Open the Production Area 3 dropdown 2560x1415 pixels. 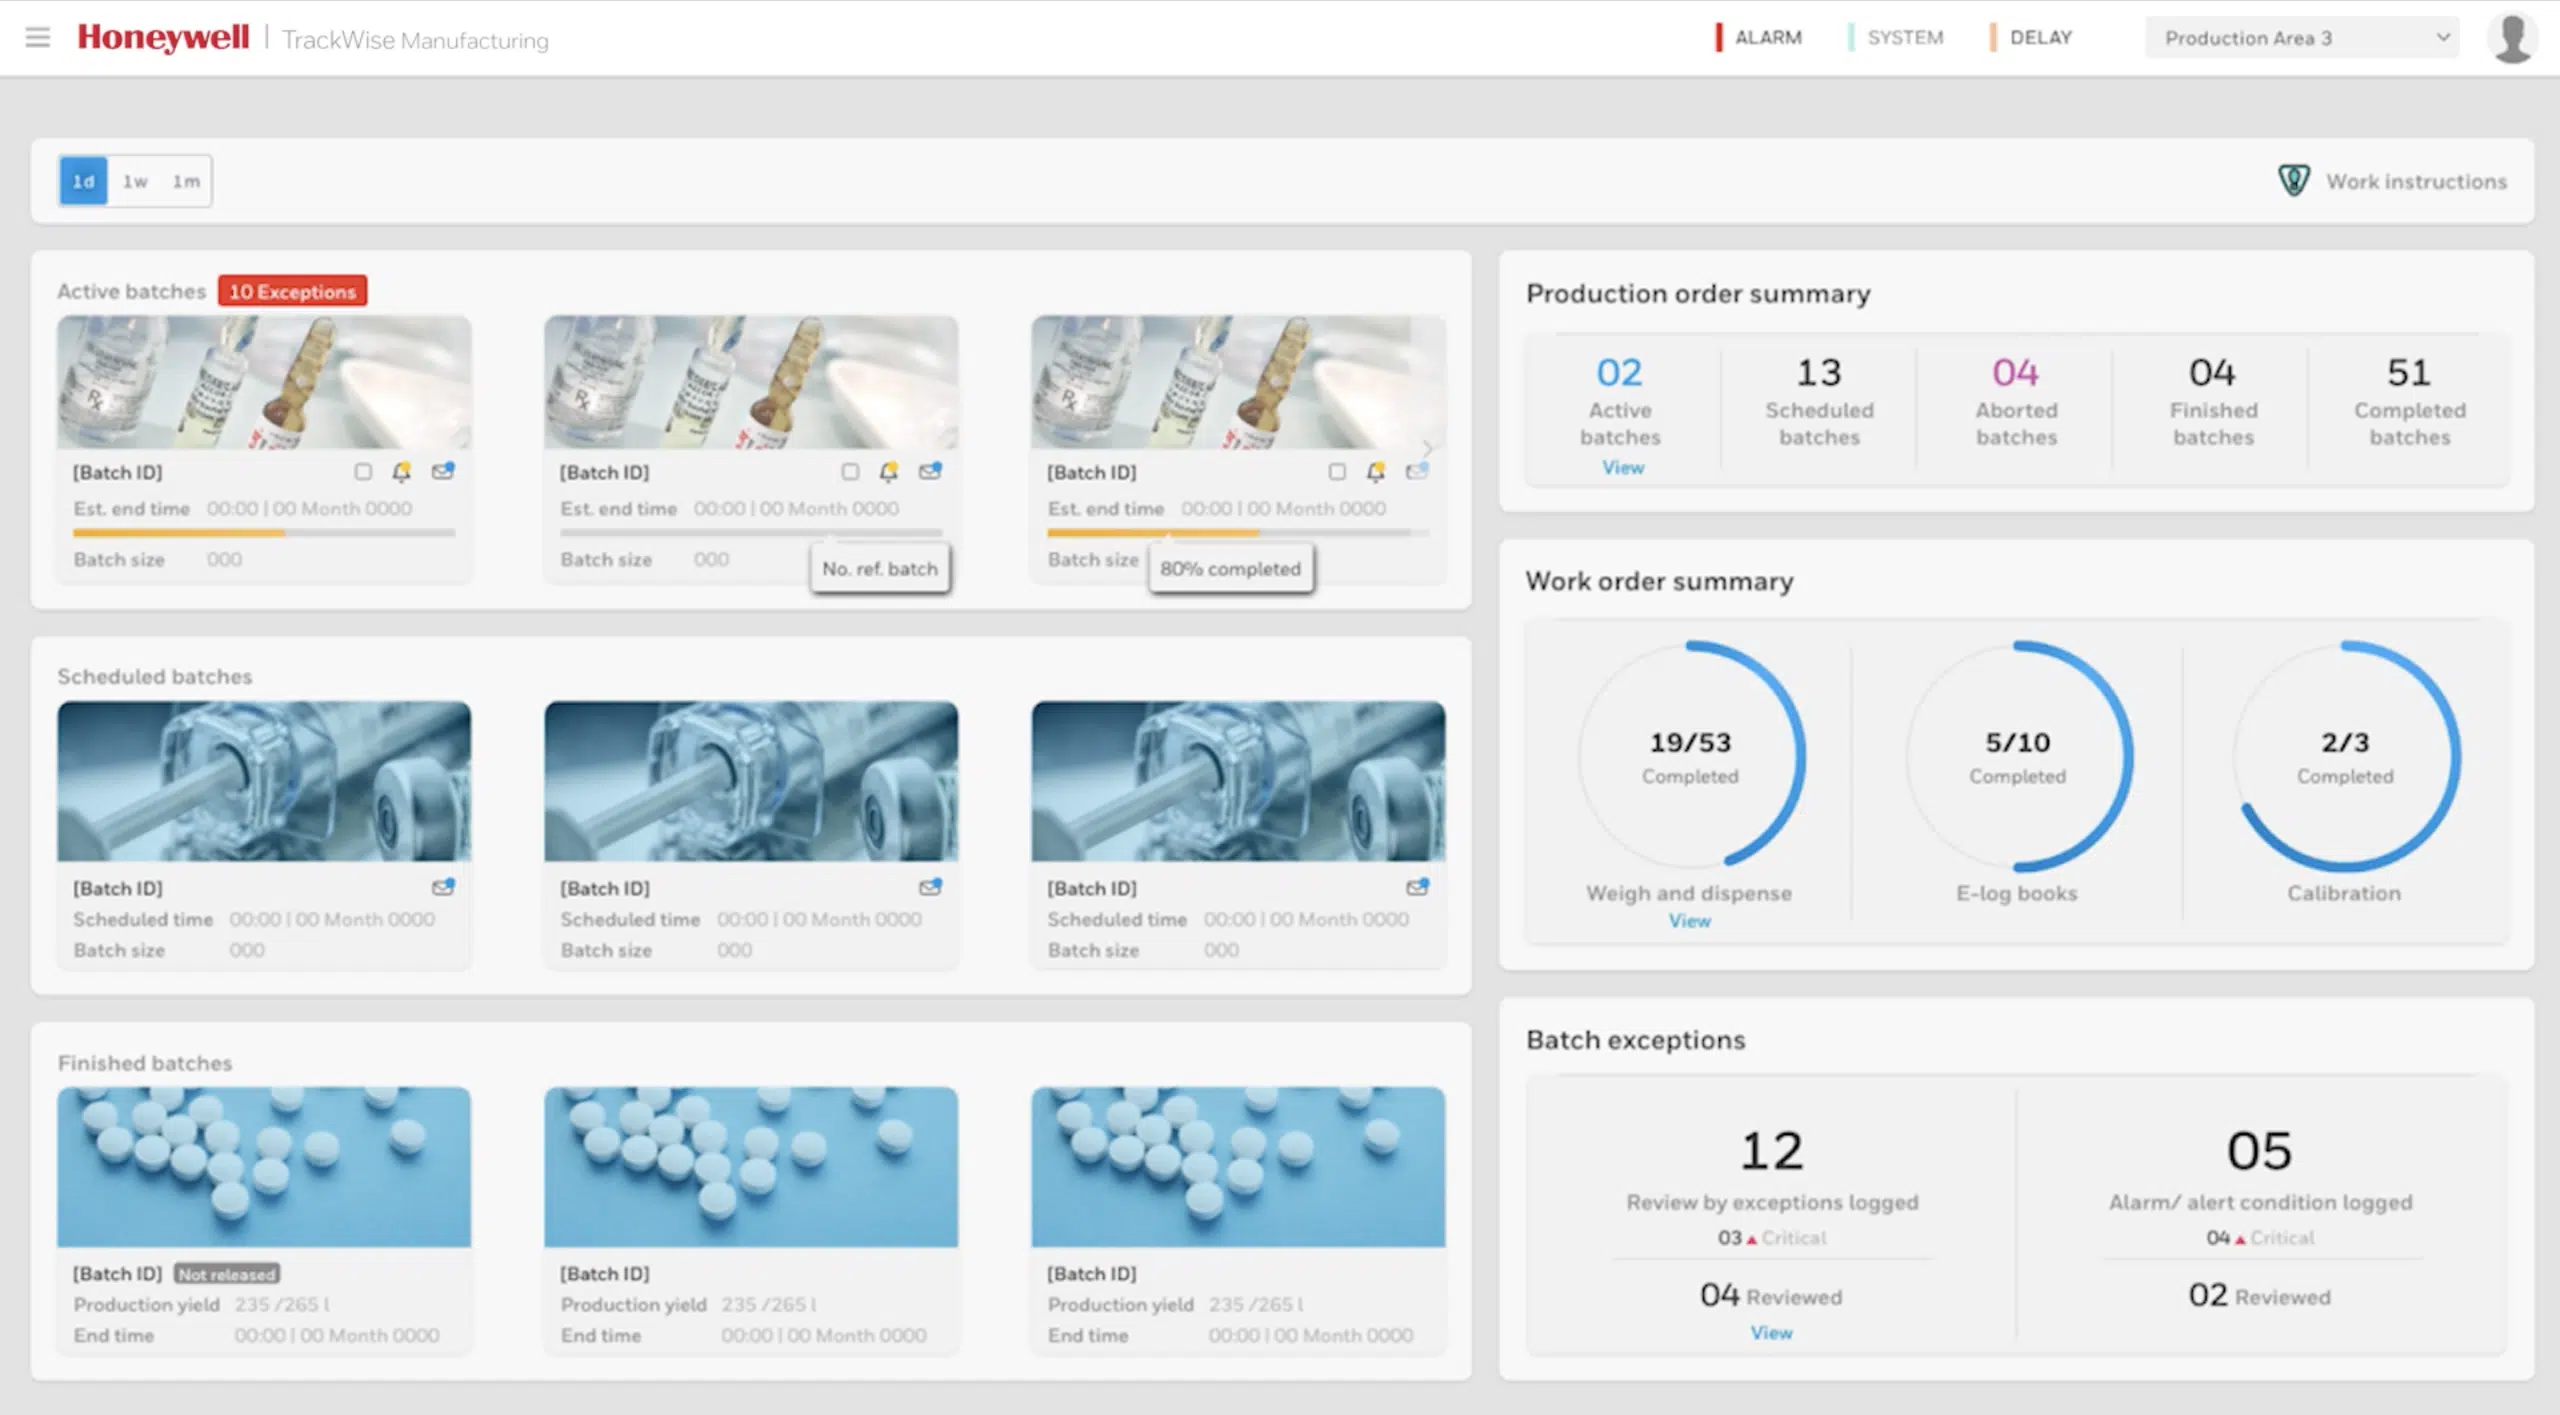coord(2300,37)
